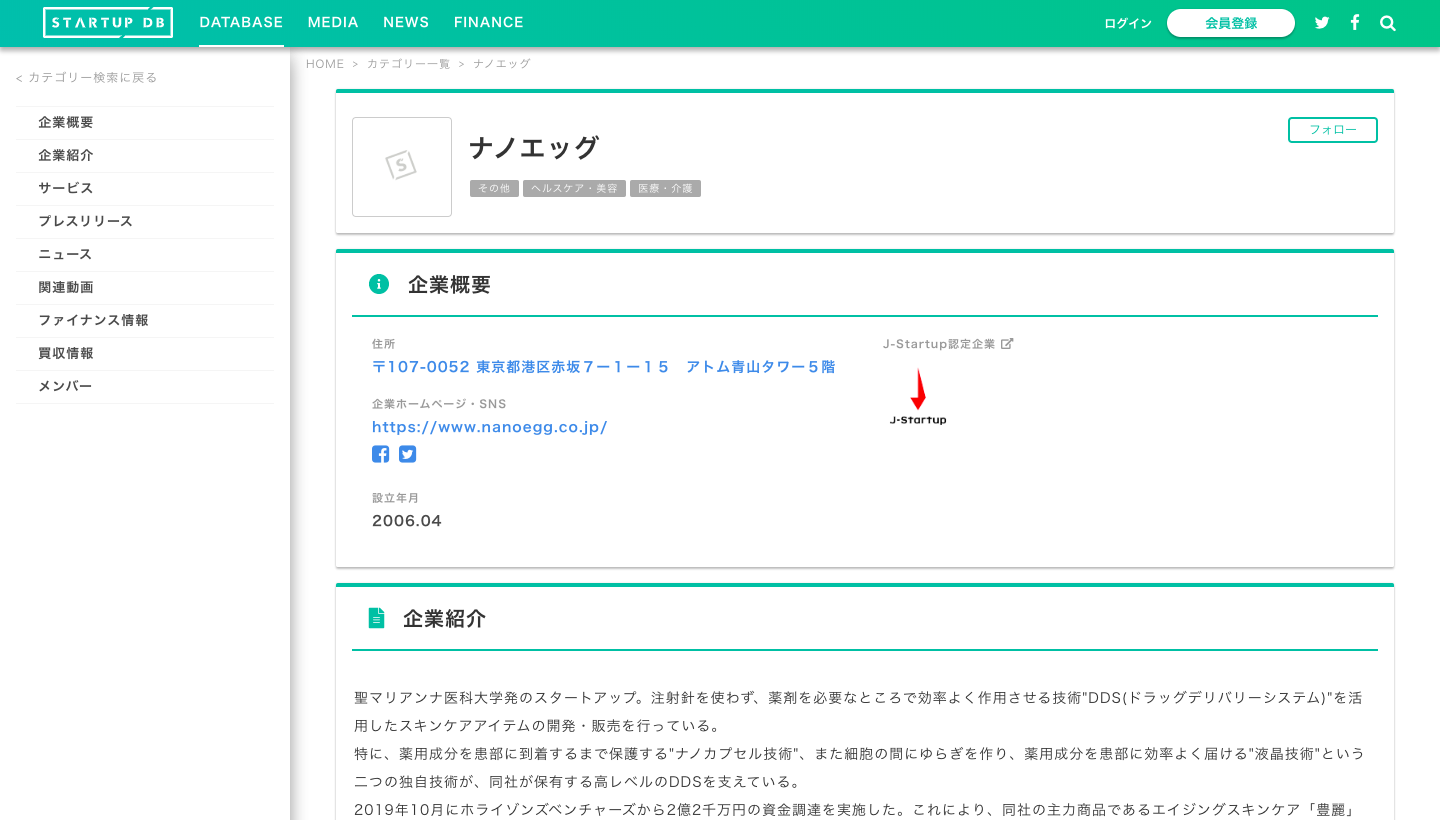Click J-Startup認定企業 label link
1440x820 pixels.
click(939, 344)
